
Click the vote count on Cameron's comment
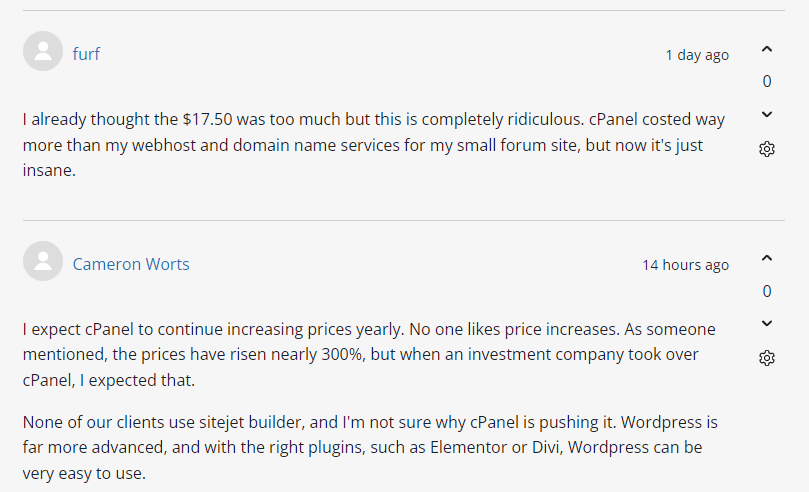[767, 291]
